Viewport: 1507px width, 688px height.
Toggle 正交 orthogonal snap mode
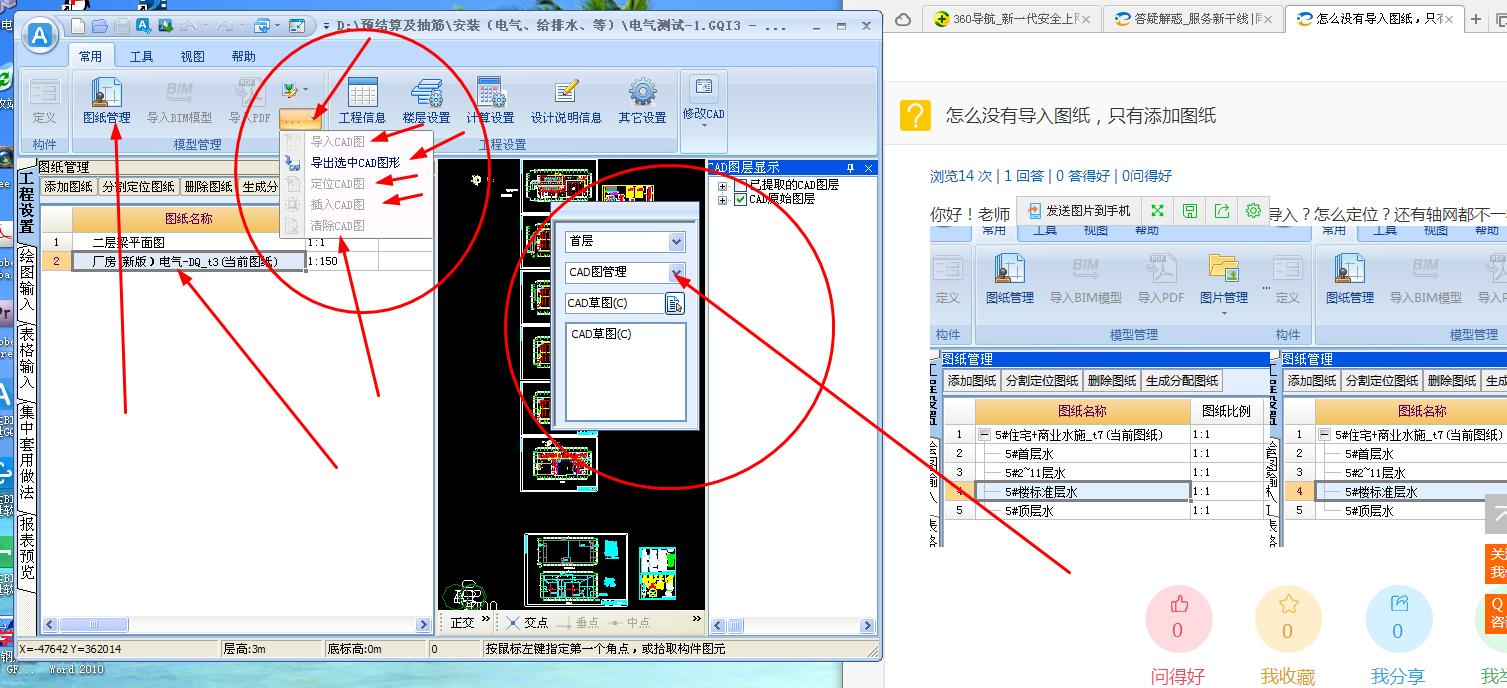pyautogui.click(x=463, y=622)
